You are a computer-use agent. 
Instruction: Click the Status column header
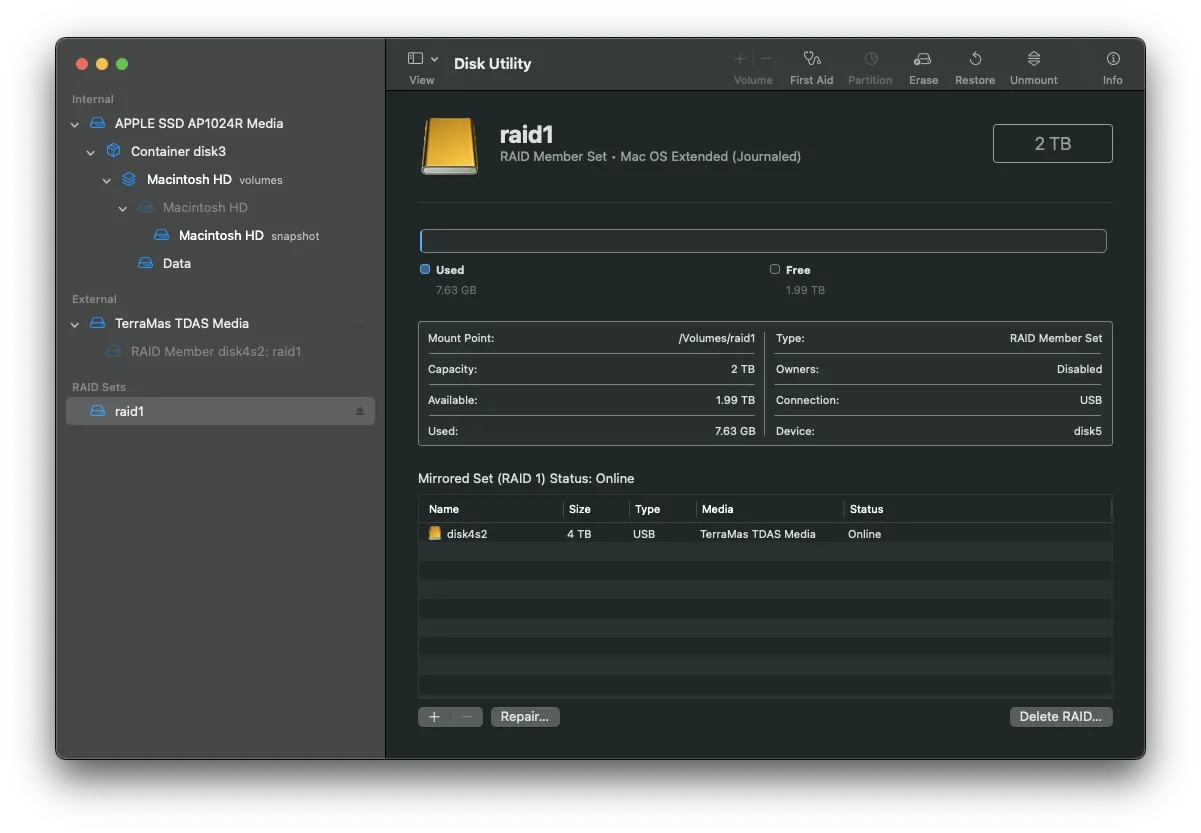[866, 509]
